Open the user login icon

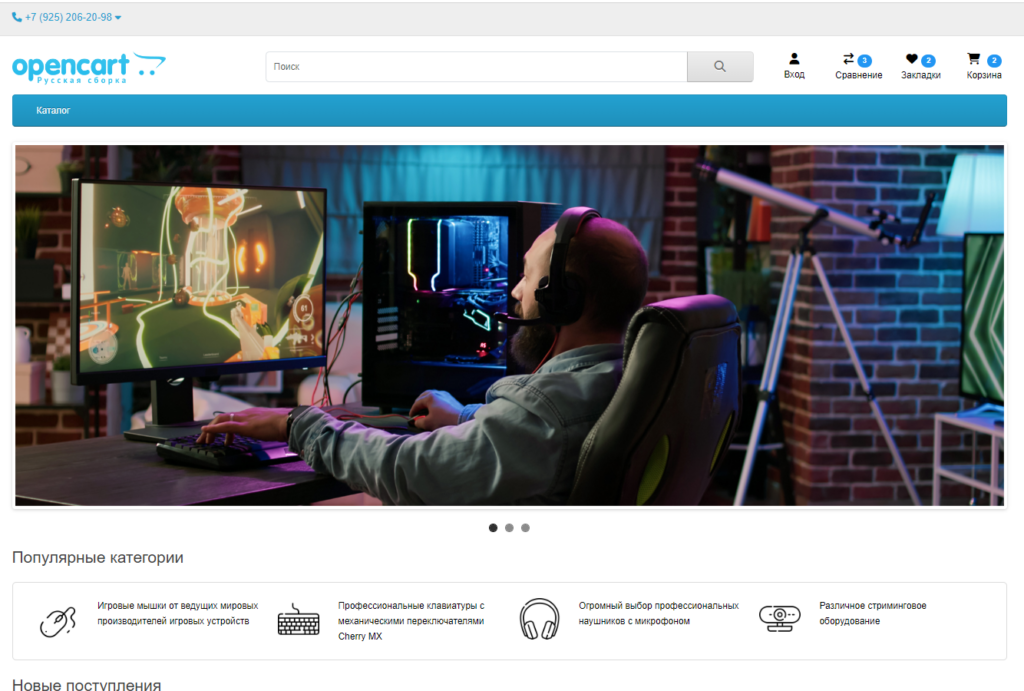click(794, 59)
